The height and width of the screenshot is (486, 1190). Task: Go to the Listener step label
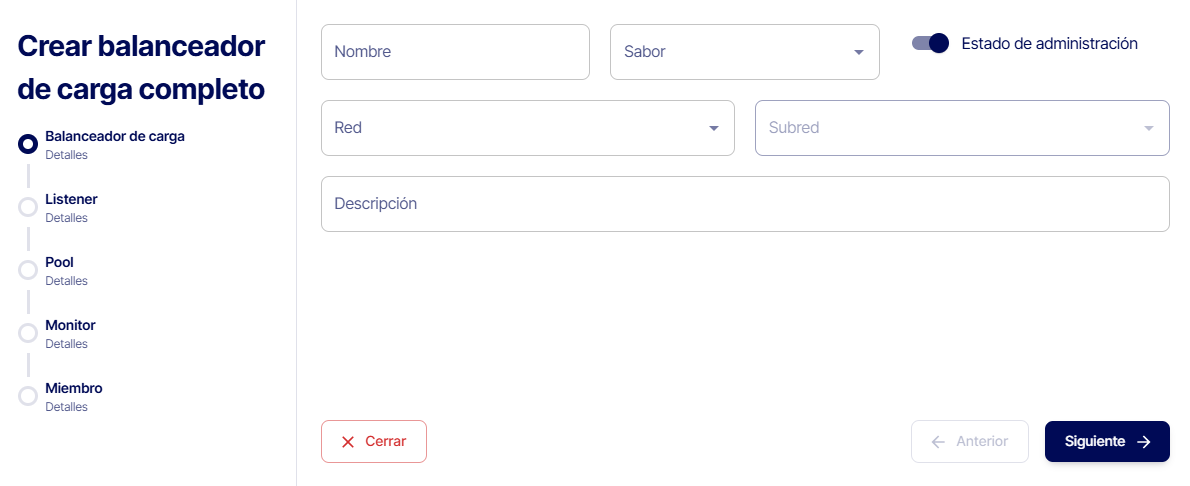[x=71, y=199]
